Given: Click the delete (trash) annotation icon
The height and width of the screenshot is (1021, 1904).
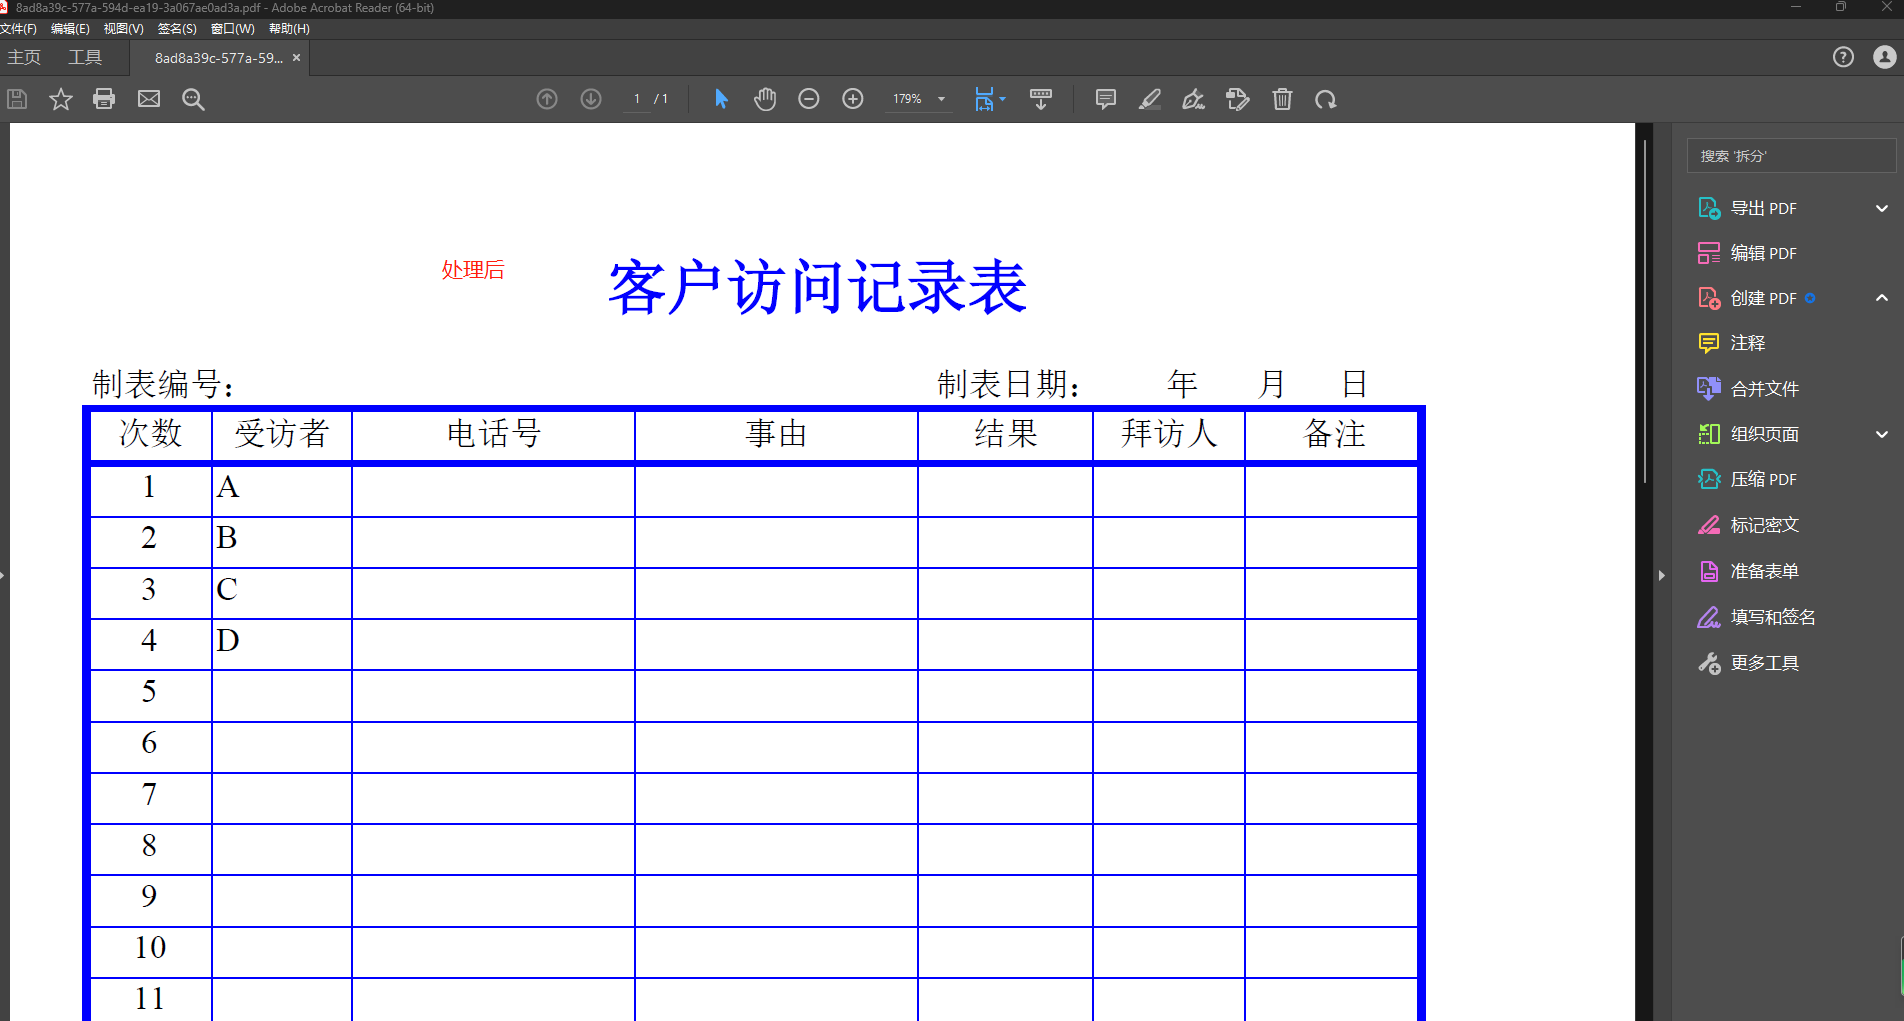Looking at the screenshot, I should [1281, 99].
